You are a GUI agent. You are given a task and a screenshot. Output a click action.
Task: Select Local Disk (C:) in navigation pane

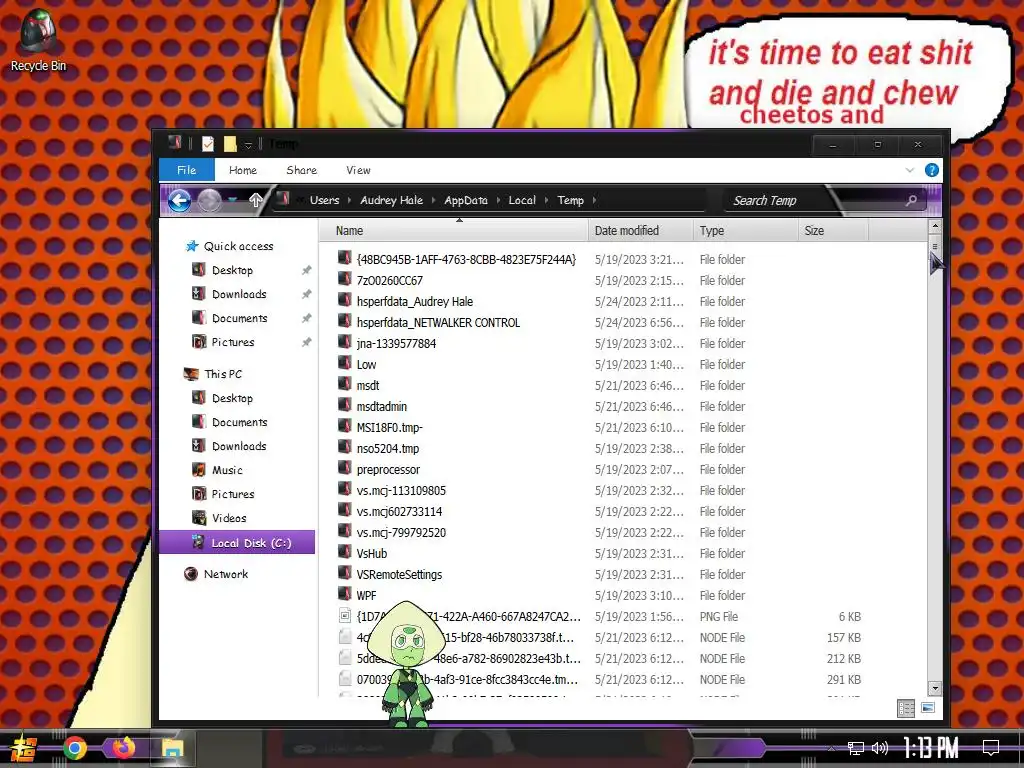237,543
